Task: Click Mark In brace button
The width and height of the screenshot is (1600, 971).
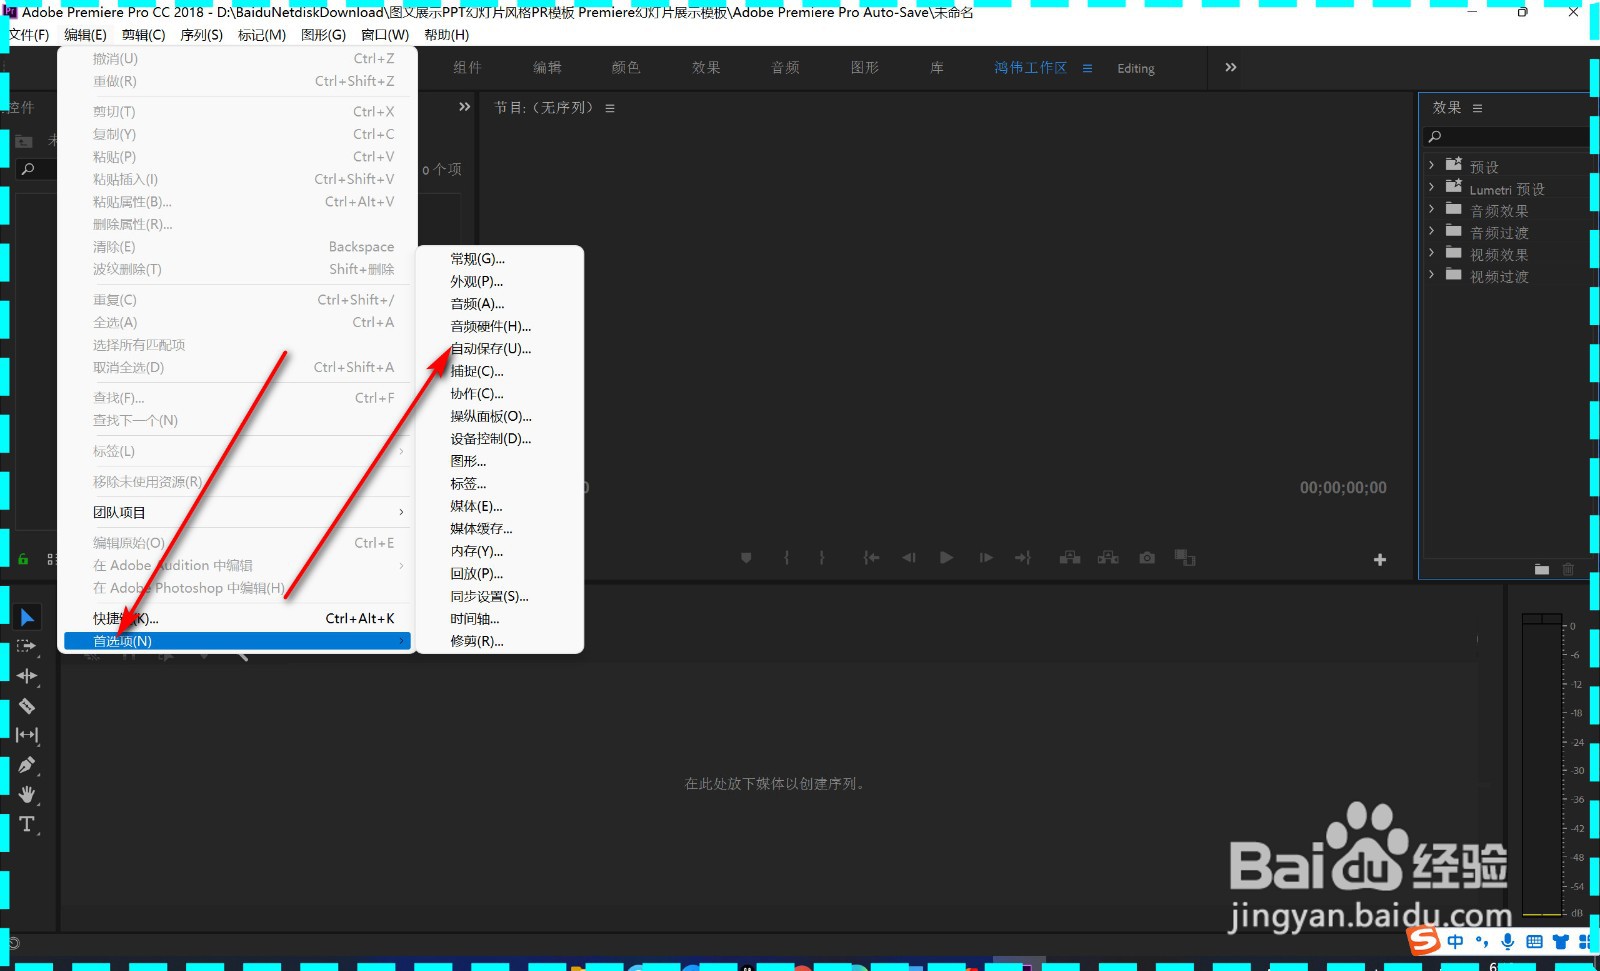Action: (x=787, y=558)
